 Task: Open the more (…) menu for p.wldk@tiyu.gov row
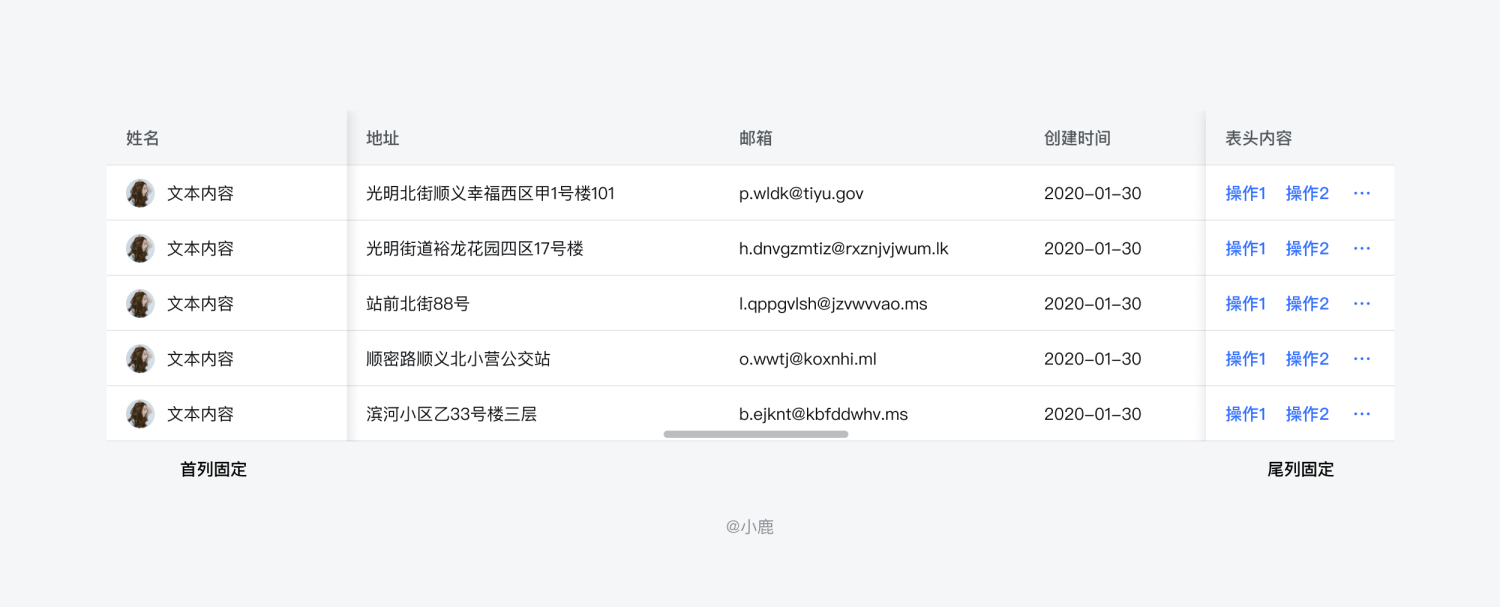coord(1362,193)
